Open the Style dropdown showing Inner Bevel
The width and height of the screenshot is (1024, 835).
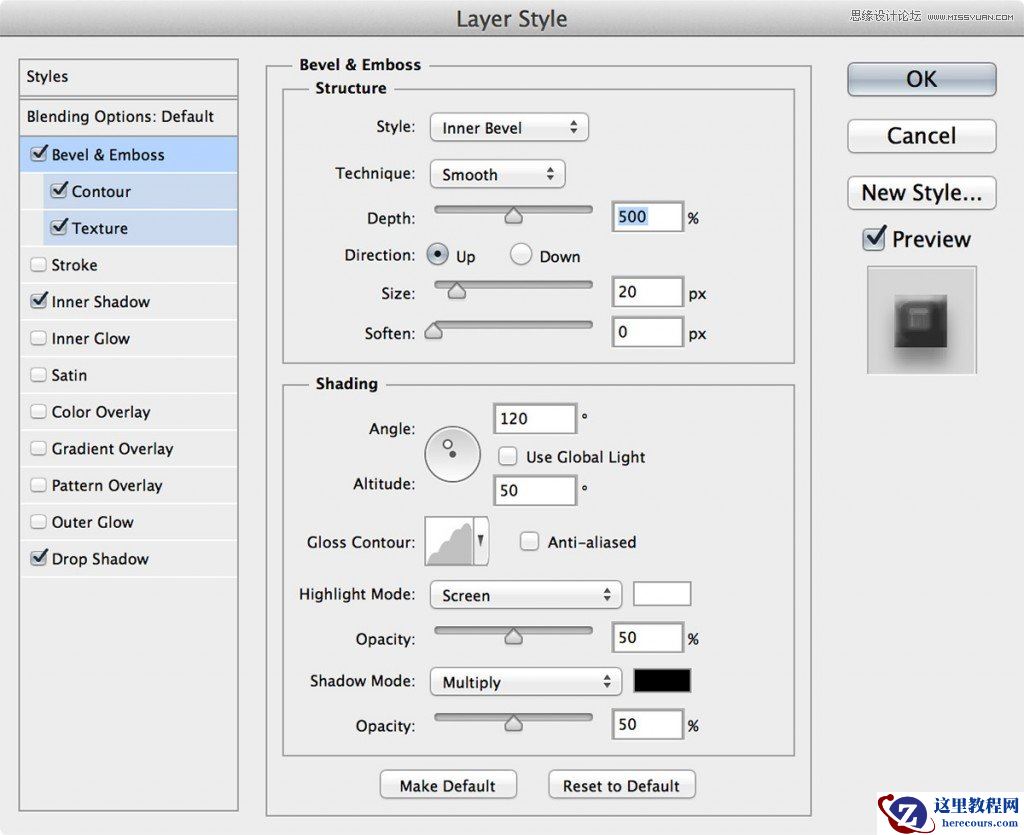pos(508,127)
